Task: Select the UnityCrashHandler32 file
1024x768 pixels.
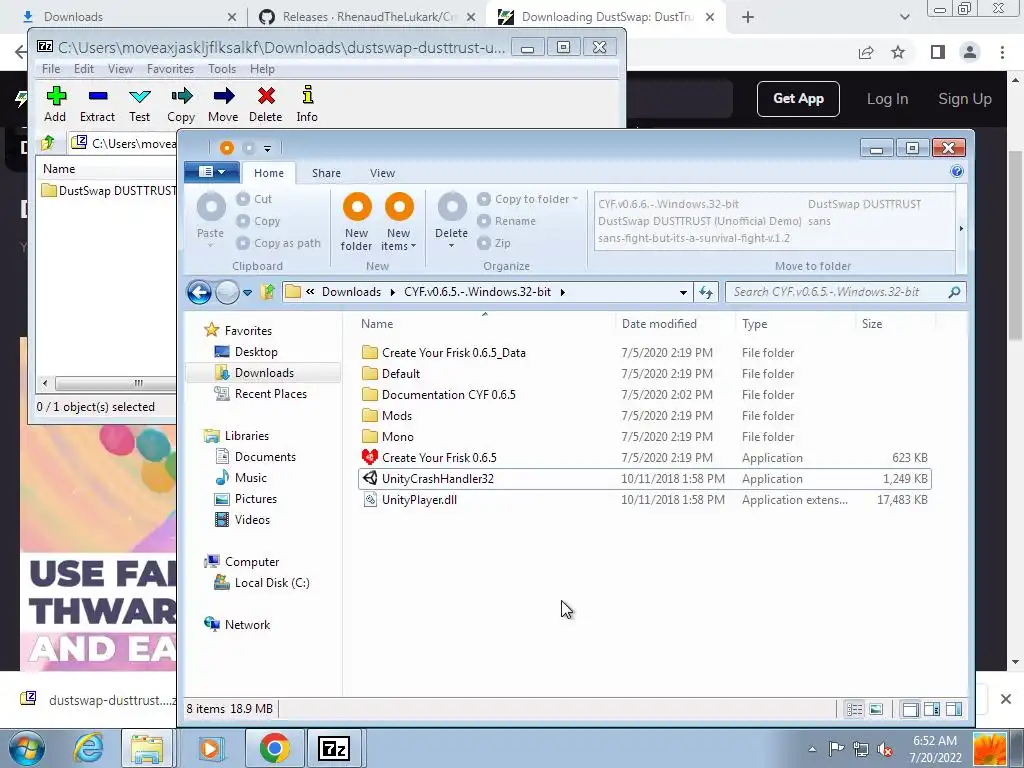Action: (645, 479)
